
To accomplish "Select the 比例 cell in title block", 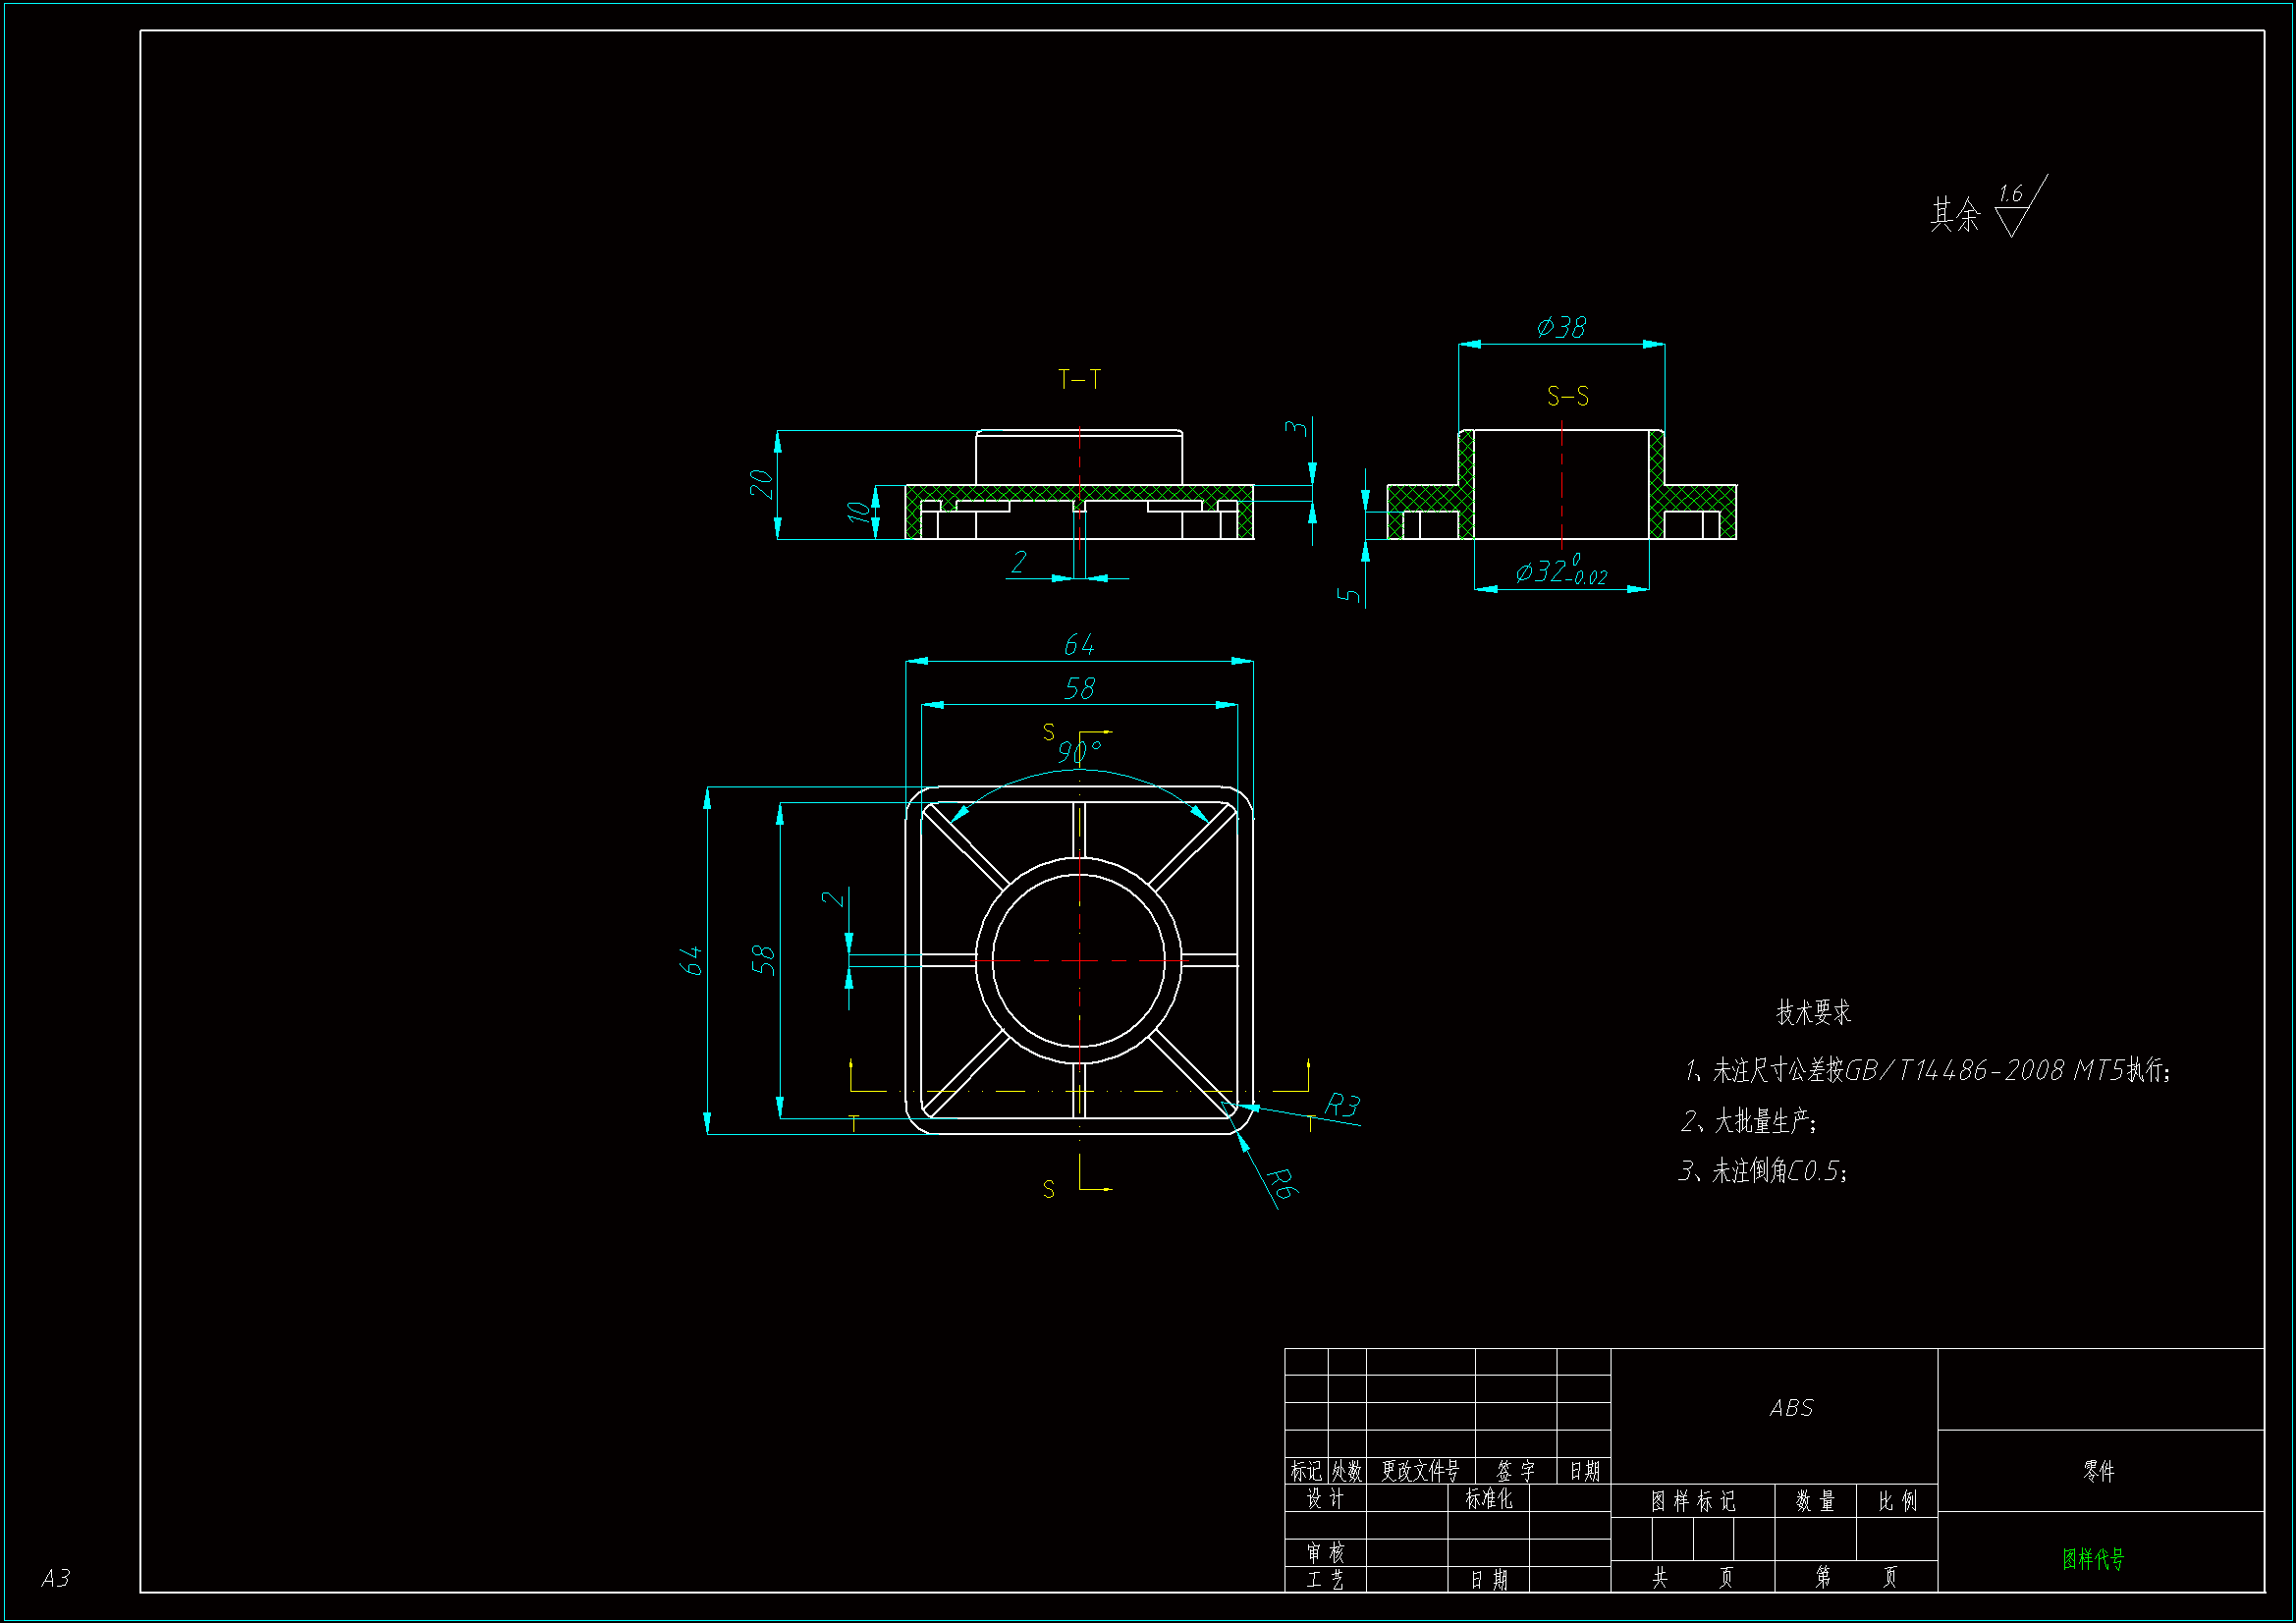I will [1897, 1501].
